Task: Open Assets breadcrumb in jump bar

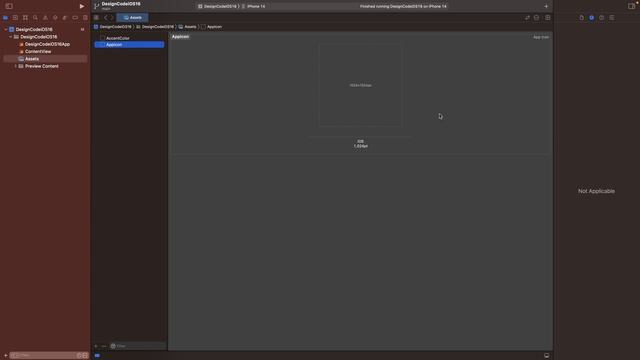Action: coord(187,27)
